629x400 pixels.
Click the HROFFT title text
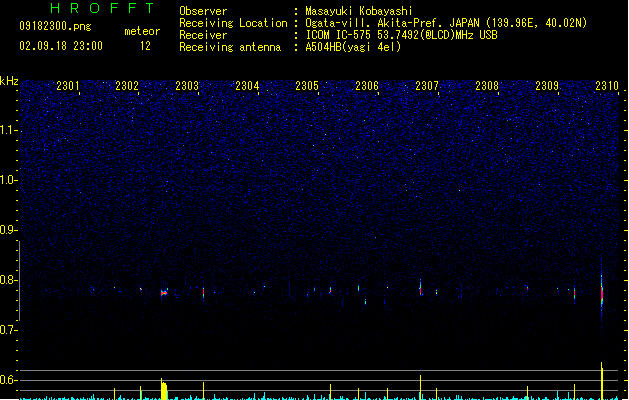(102, 8)
